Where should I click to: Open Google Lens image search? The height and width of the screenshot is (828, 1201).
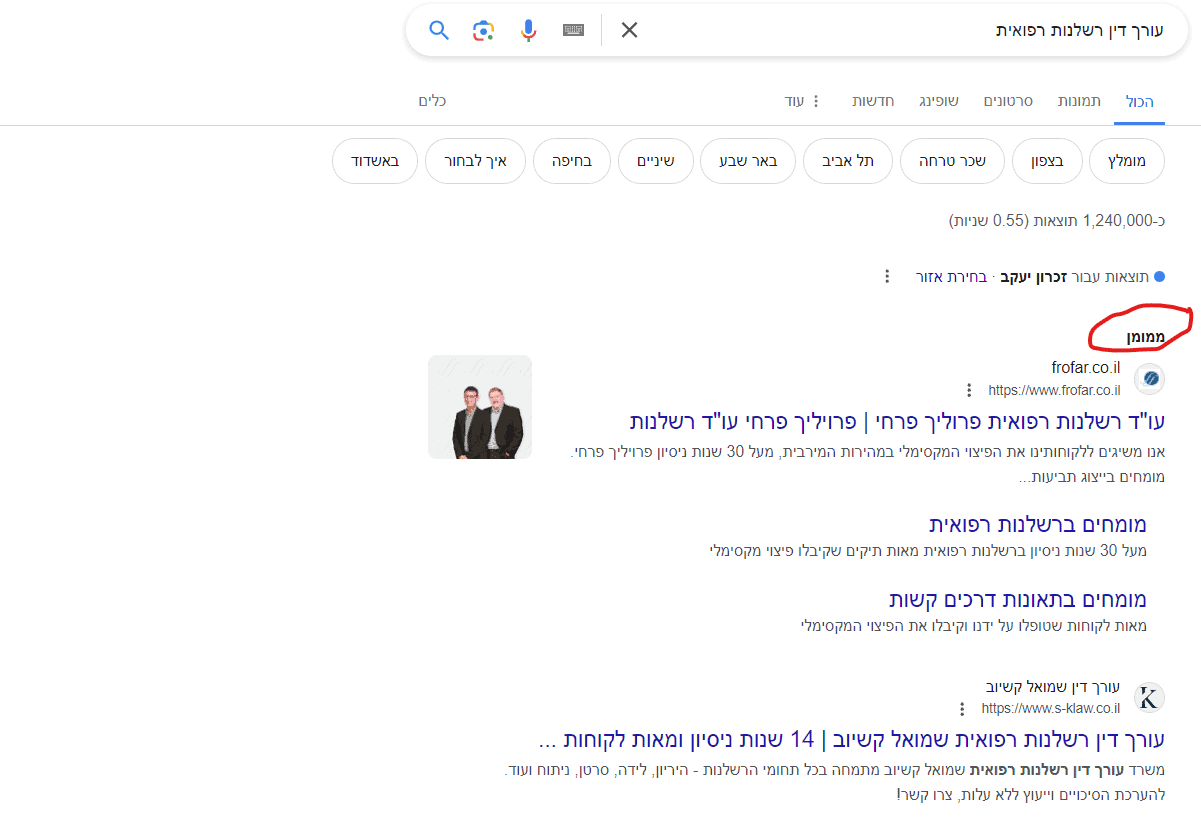[484, 30]
